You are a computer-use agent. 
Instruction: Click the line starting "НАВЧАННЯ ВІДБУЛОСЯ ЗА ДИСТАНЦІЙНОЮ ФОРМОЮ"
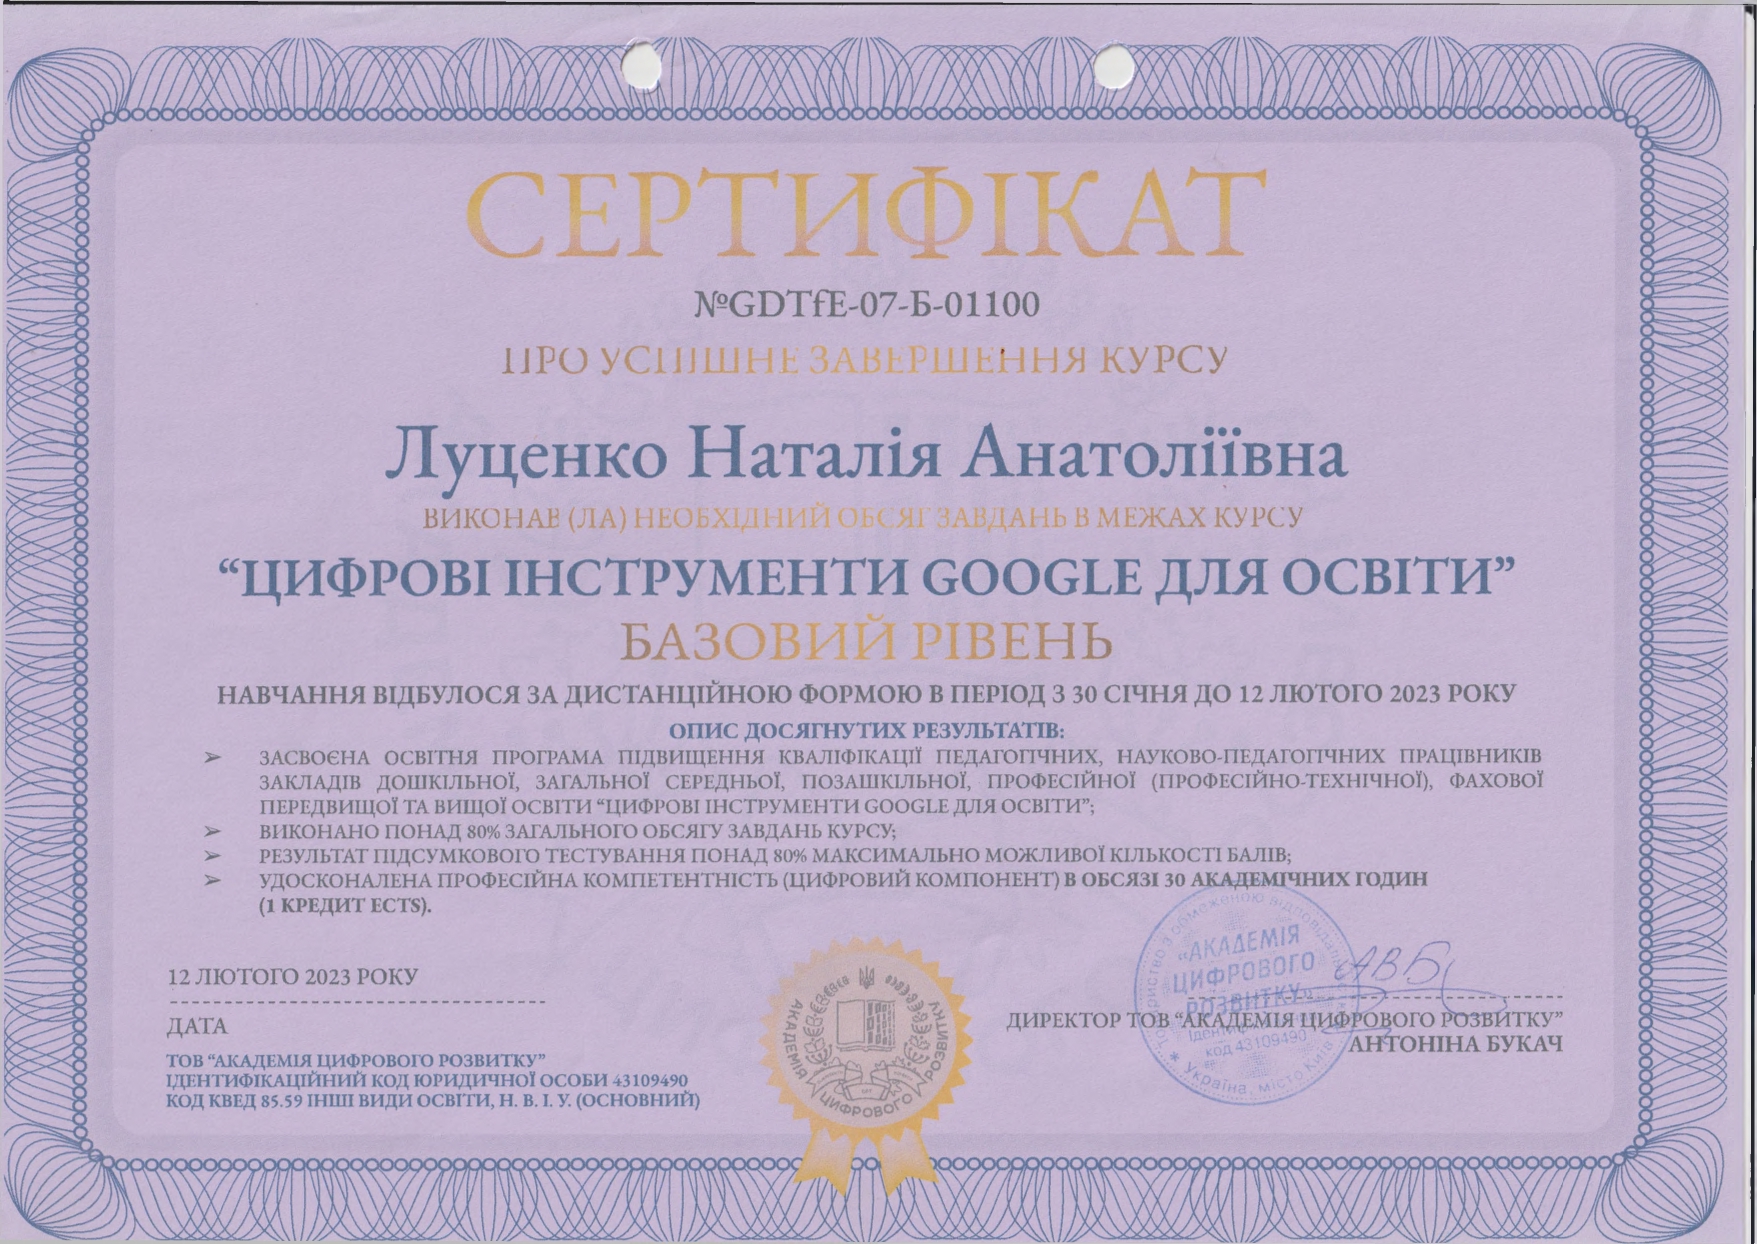point(866,693)
